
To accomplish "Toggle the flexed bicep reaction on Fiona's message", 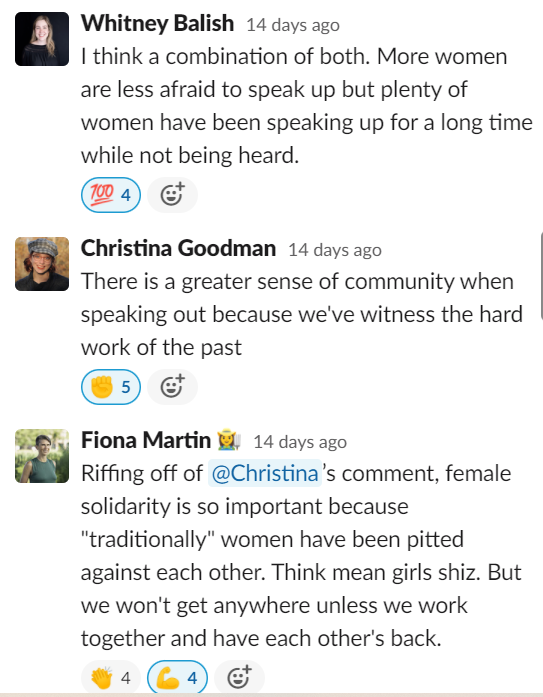I will [x=177, y=678].
